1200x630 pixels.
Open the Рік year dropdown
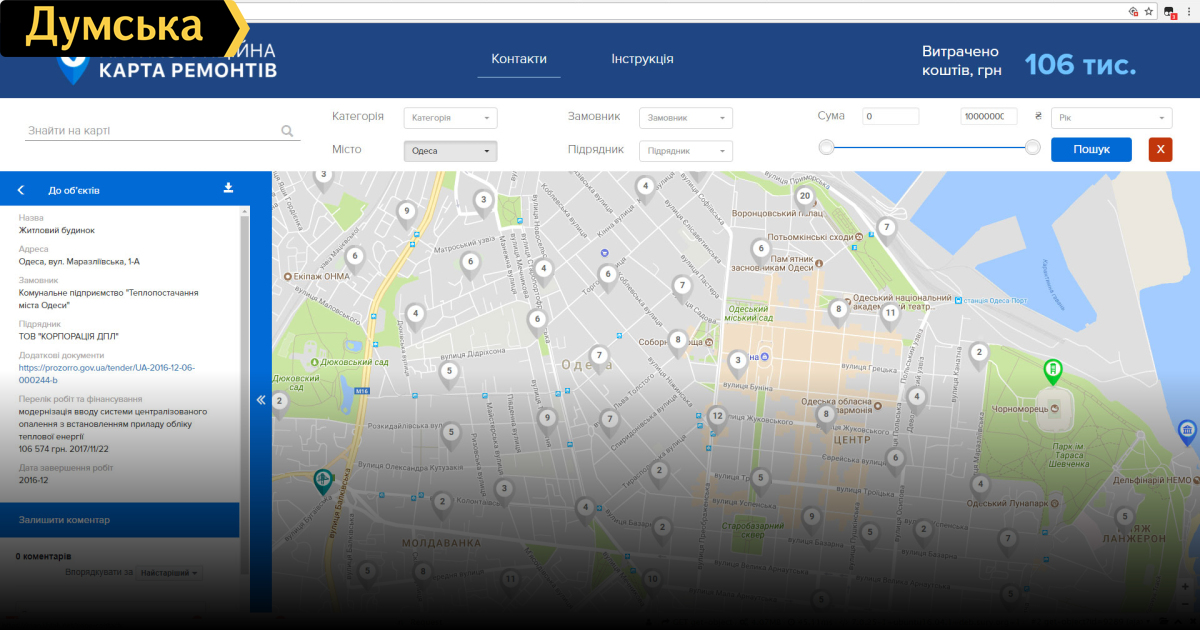coord(1111,118)
